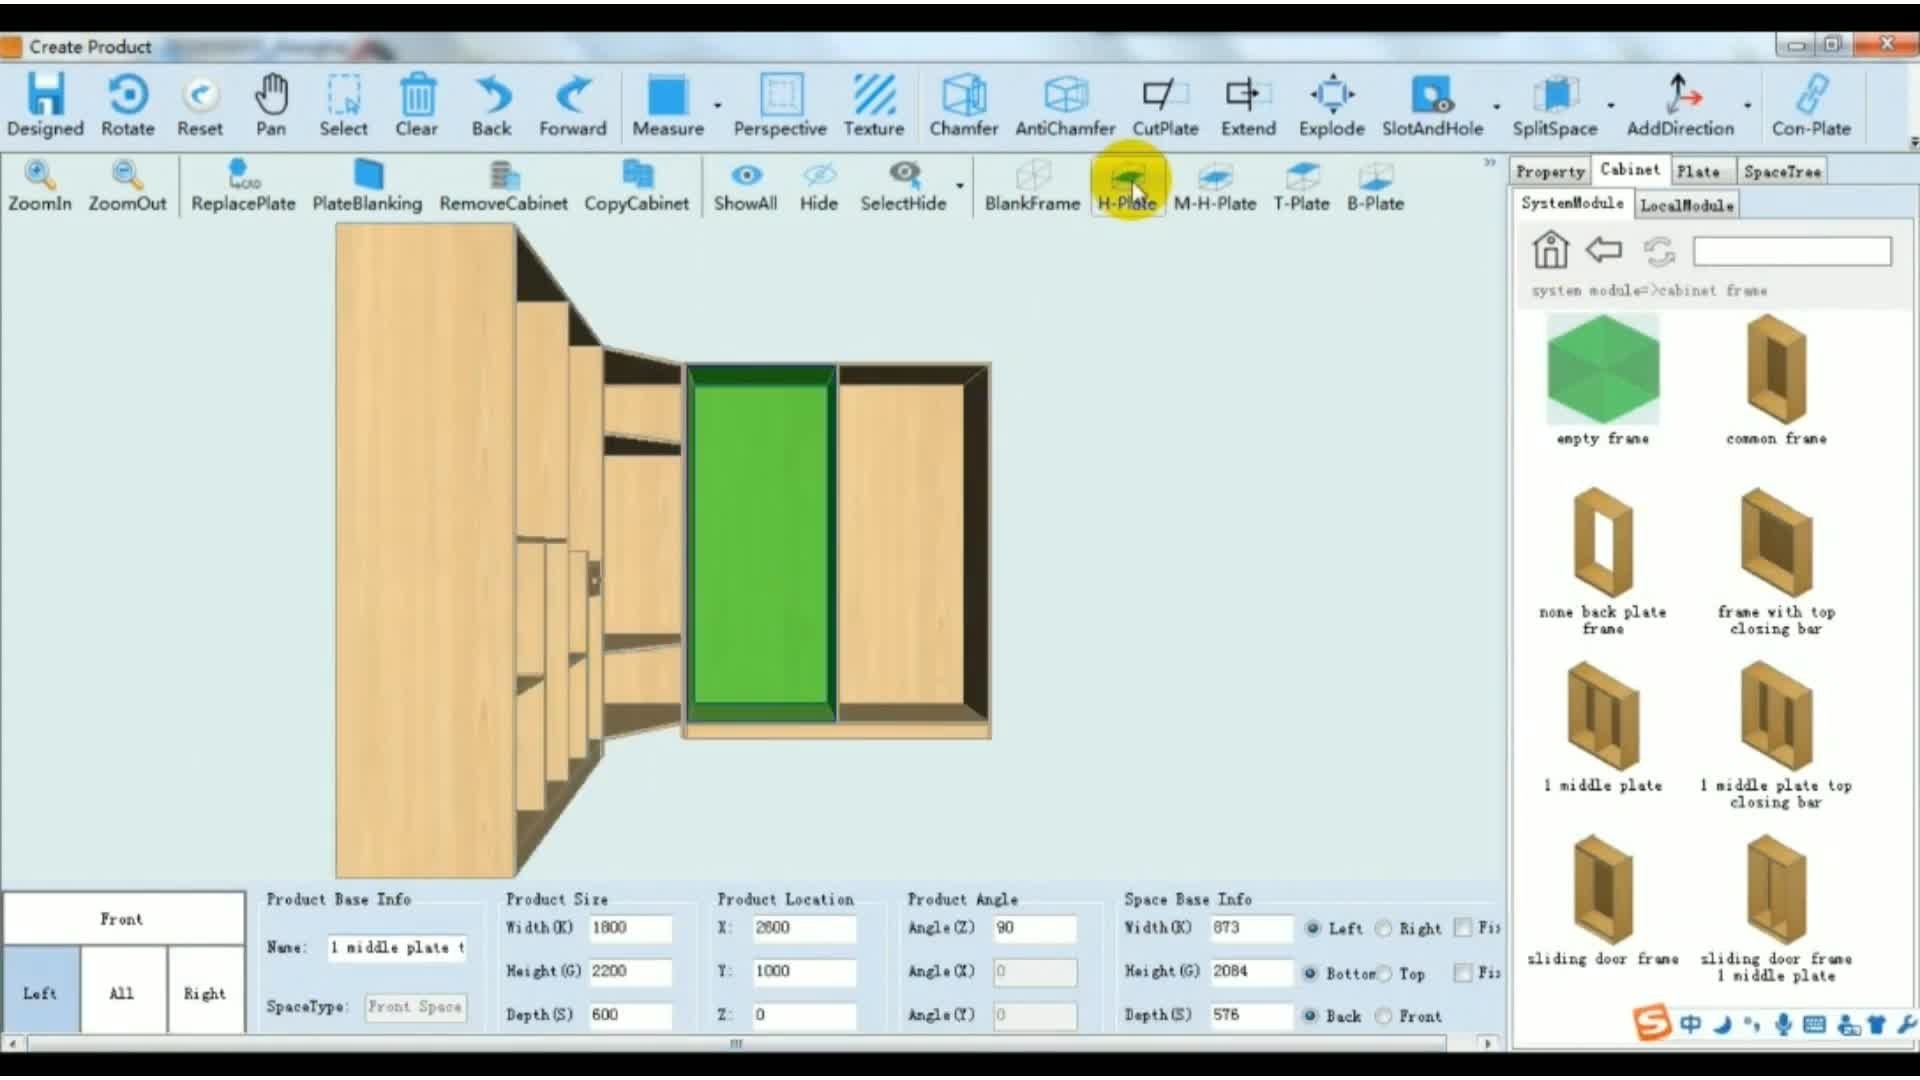The image size is (1920, 1080).
Task: Click the Texture toolbar icon
Action: coord(873,96)
